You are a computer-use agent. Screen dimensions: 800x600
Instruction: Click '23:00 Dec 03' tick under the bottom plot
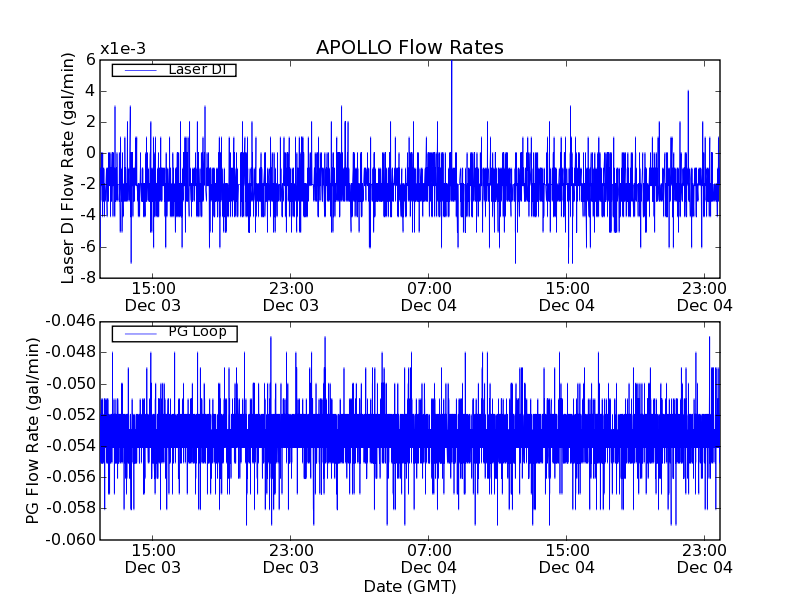(x=291, y=558)
